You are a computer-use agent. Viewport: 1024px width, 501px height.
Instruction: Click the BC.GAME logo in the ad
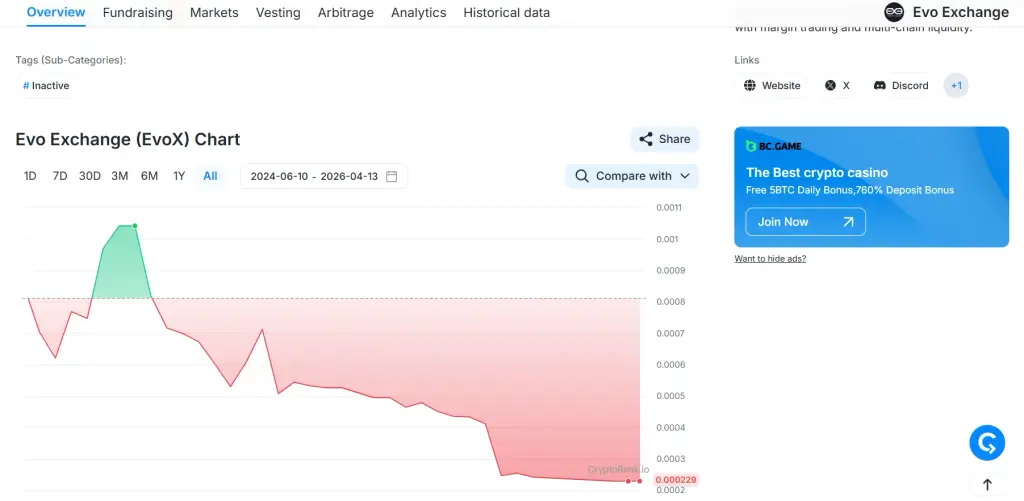click(773, 146)
